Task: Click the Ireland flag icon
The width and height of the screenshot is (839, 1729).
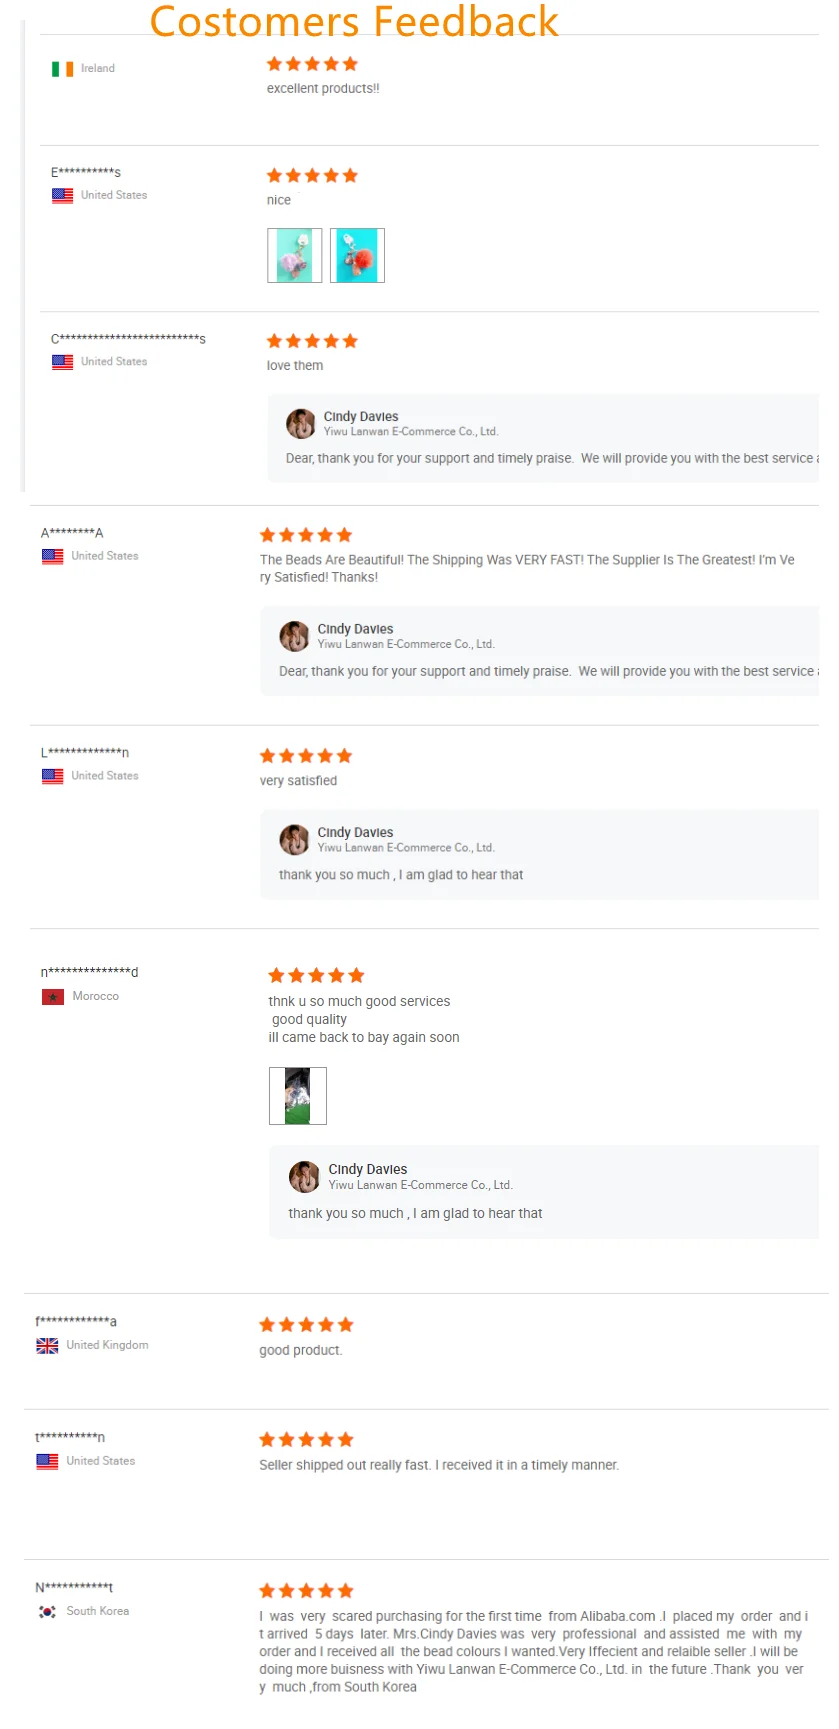Action: point(62,69)
